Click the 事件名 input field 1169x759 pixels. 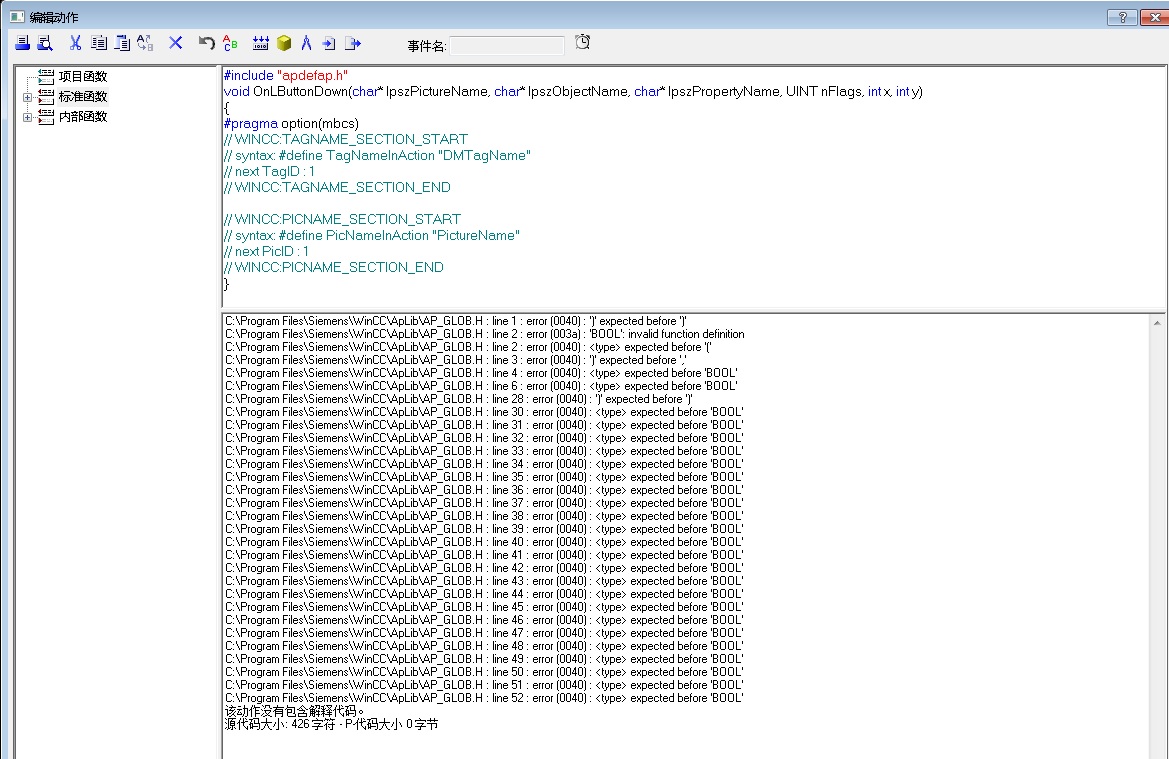(507, 45)
